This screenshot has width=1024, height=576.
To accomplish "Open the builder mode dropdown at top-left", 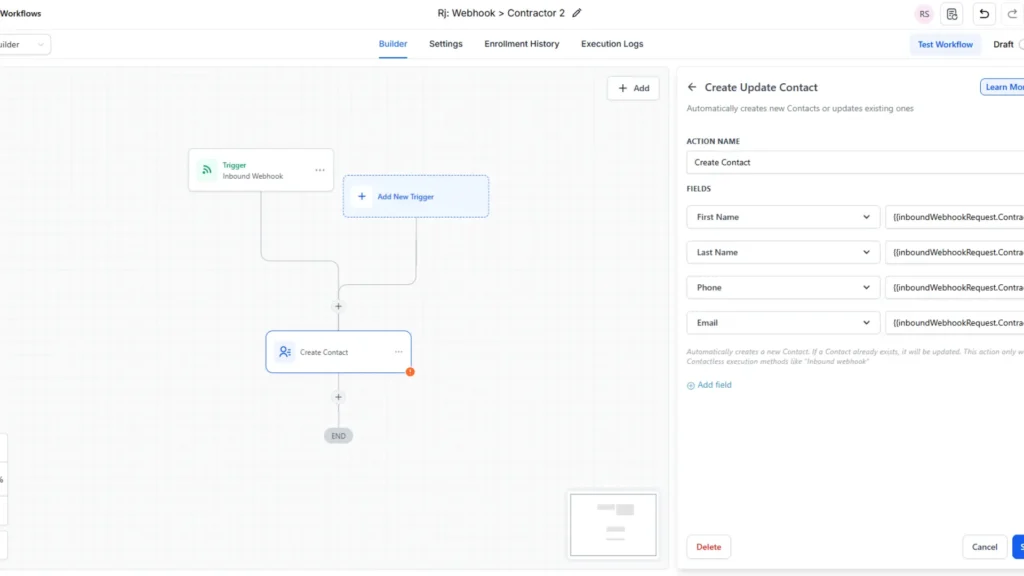I will point(24,44).
